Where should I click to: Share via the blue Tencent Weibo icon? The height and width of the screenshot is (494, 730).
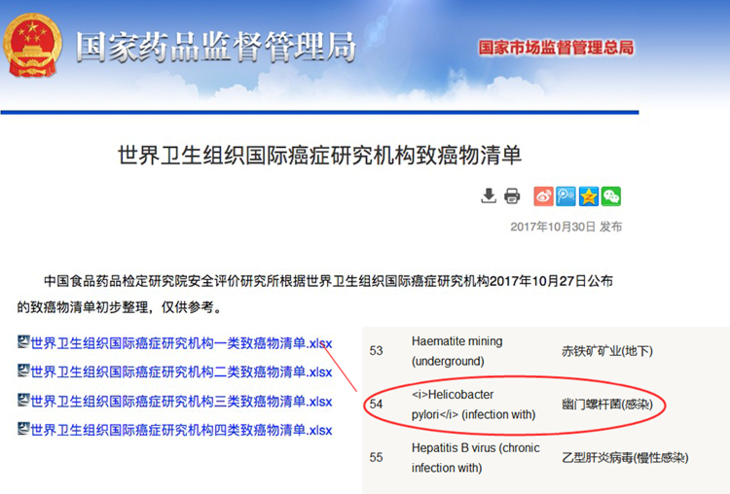[566, 195]
